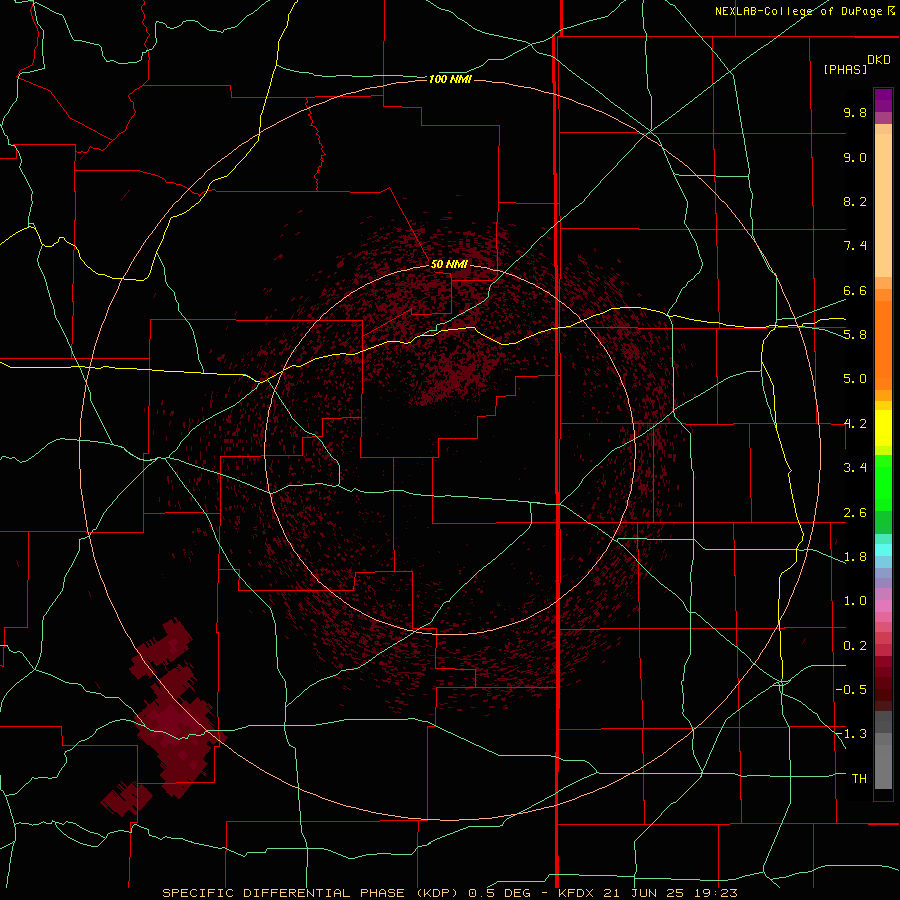Select the 2.6 color scale value

(x=855, y=513)
